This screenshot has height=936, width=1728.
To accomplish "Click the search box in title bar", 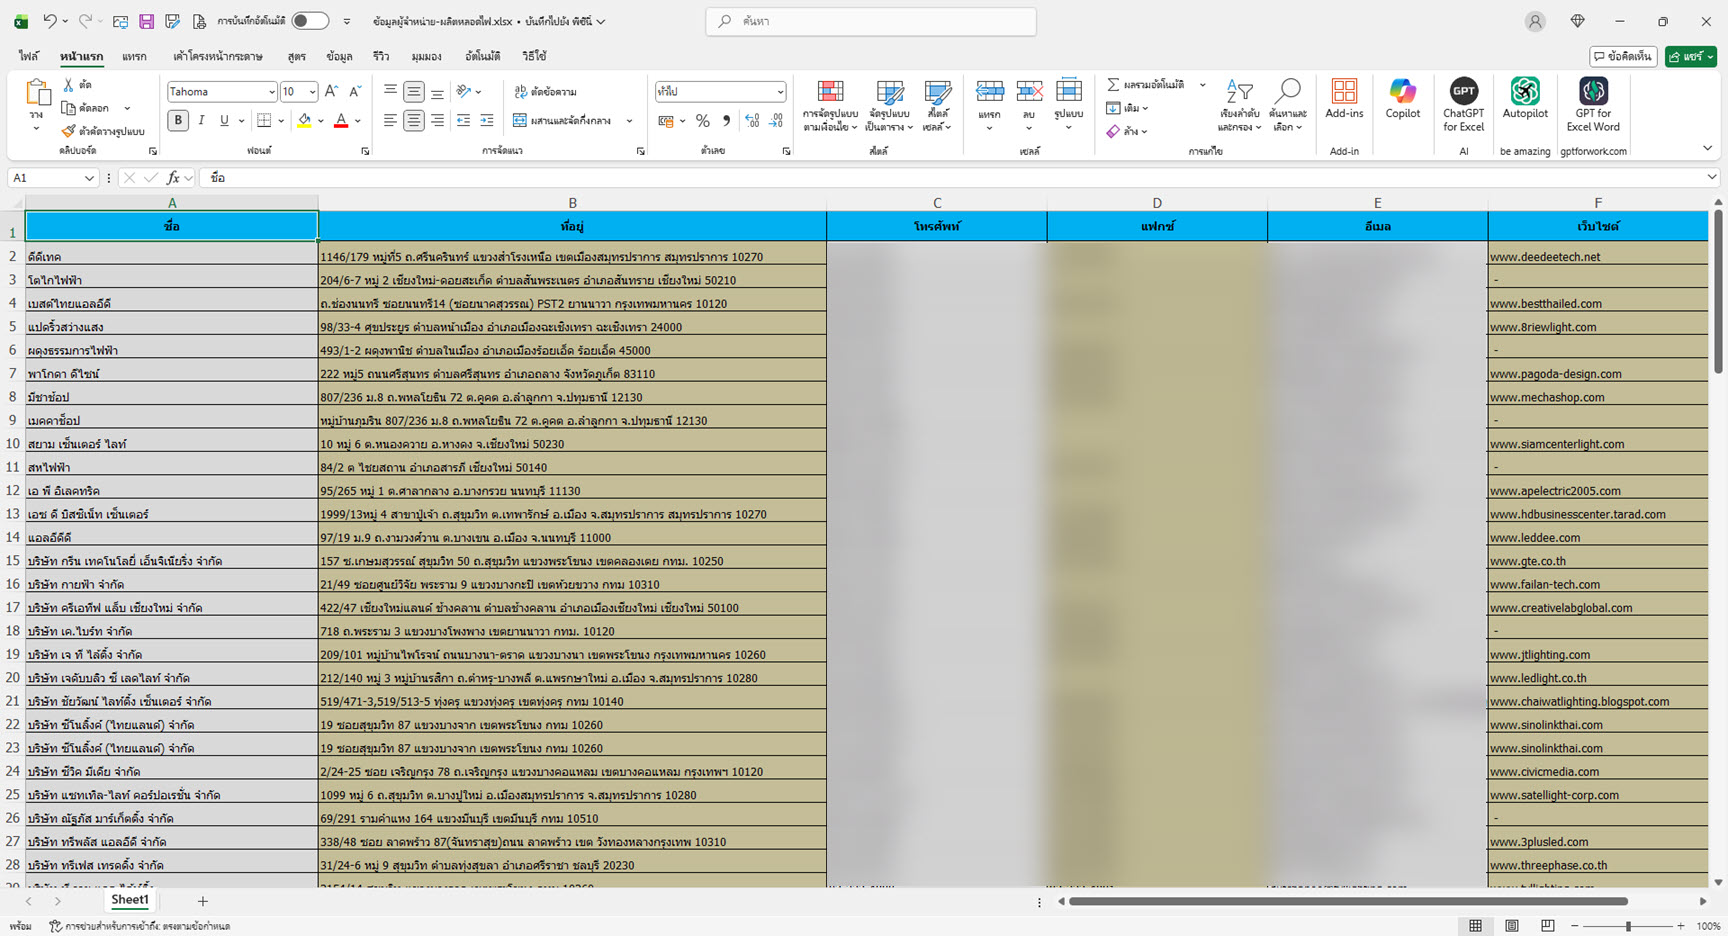I will [871, 21].
